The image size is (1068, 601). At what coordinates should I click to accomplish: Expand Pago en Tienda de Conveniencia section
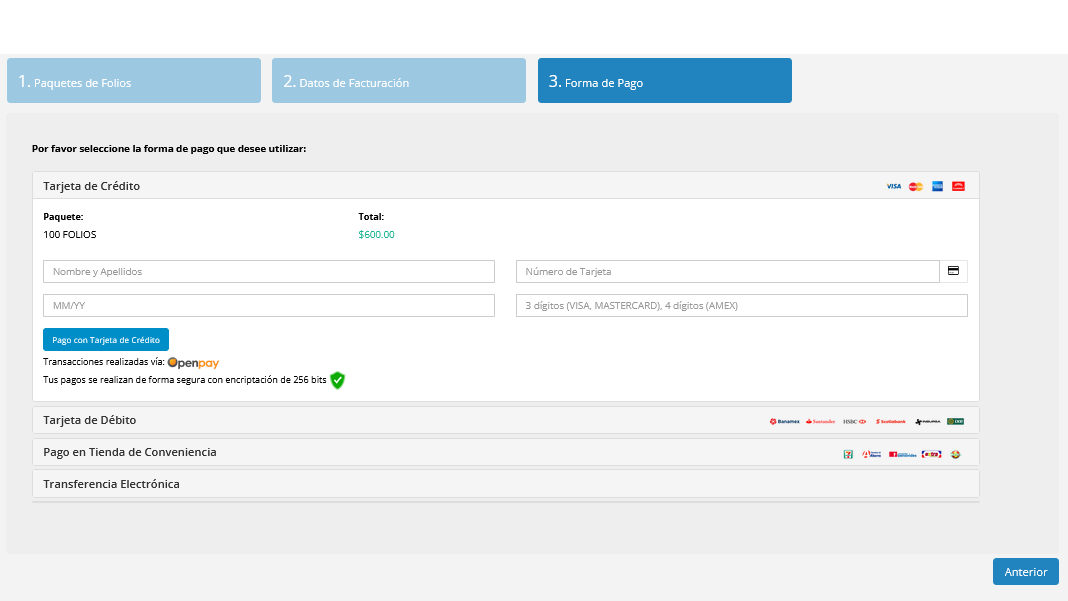pyautogui.click(x=130, y=452)
